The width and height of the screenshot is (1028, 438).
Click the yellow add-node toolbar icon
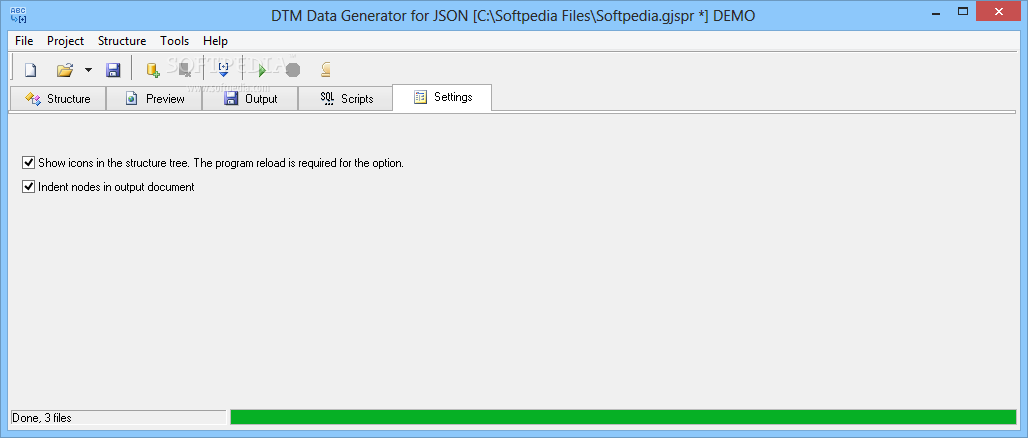coord(153,70)
